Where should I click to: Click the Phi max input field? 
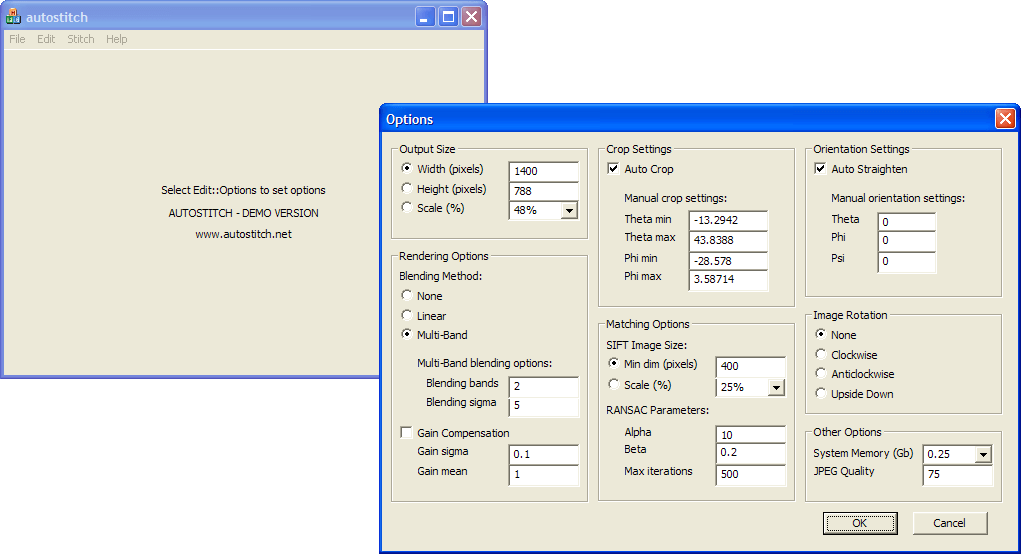(729, 279)
